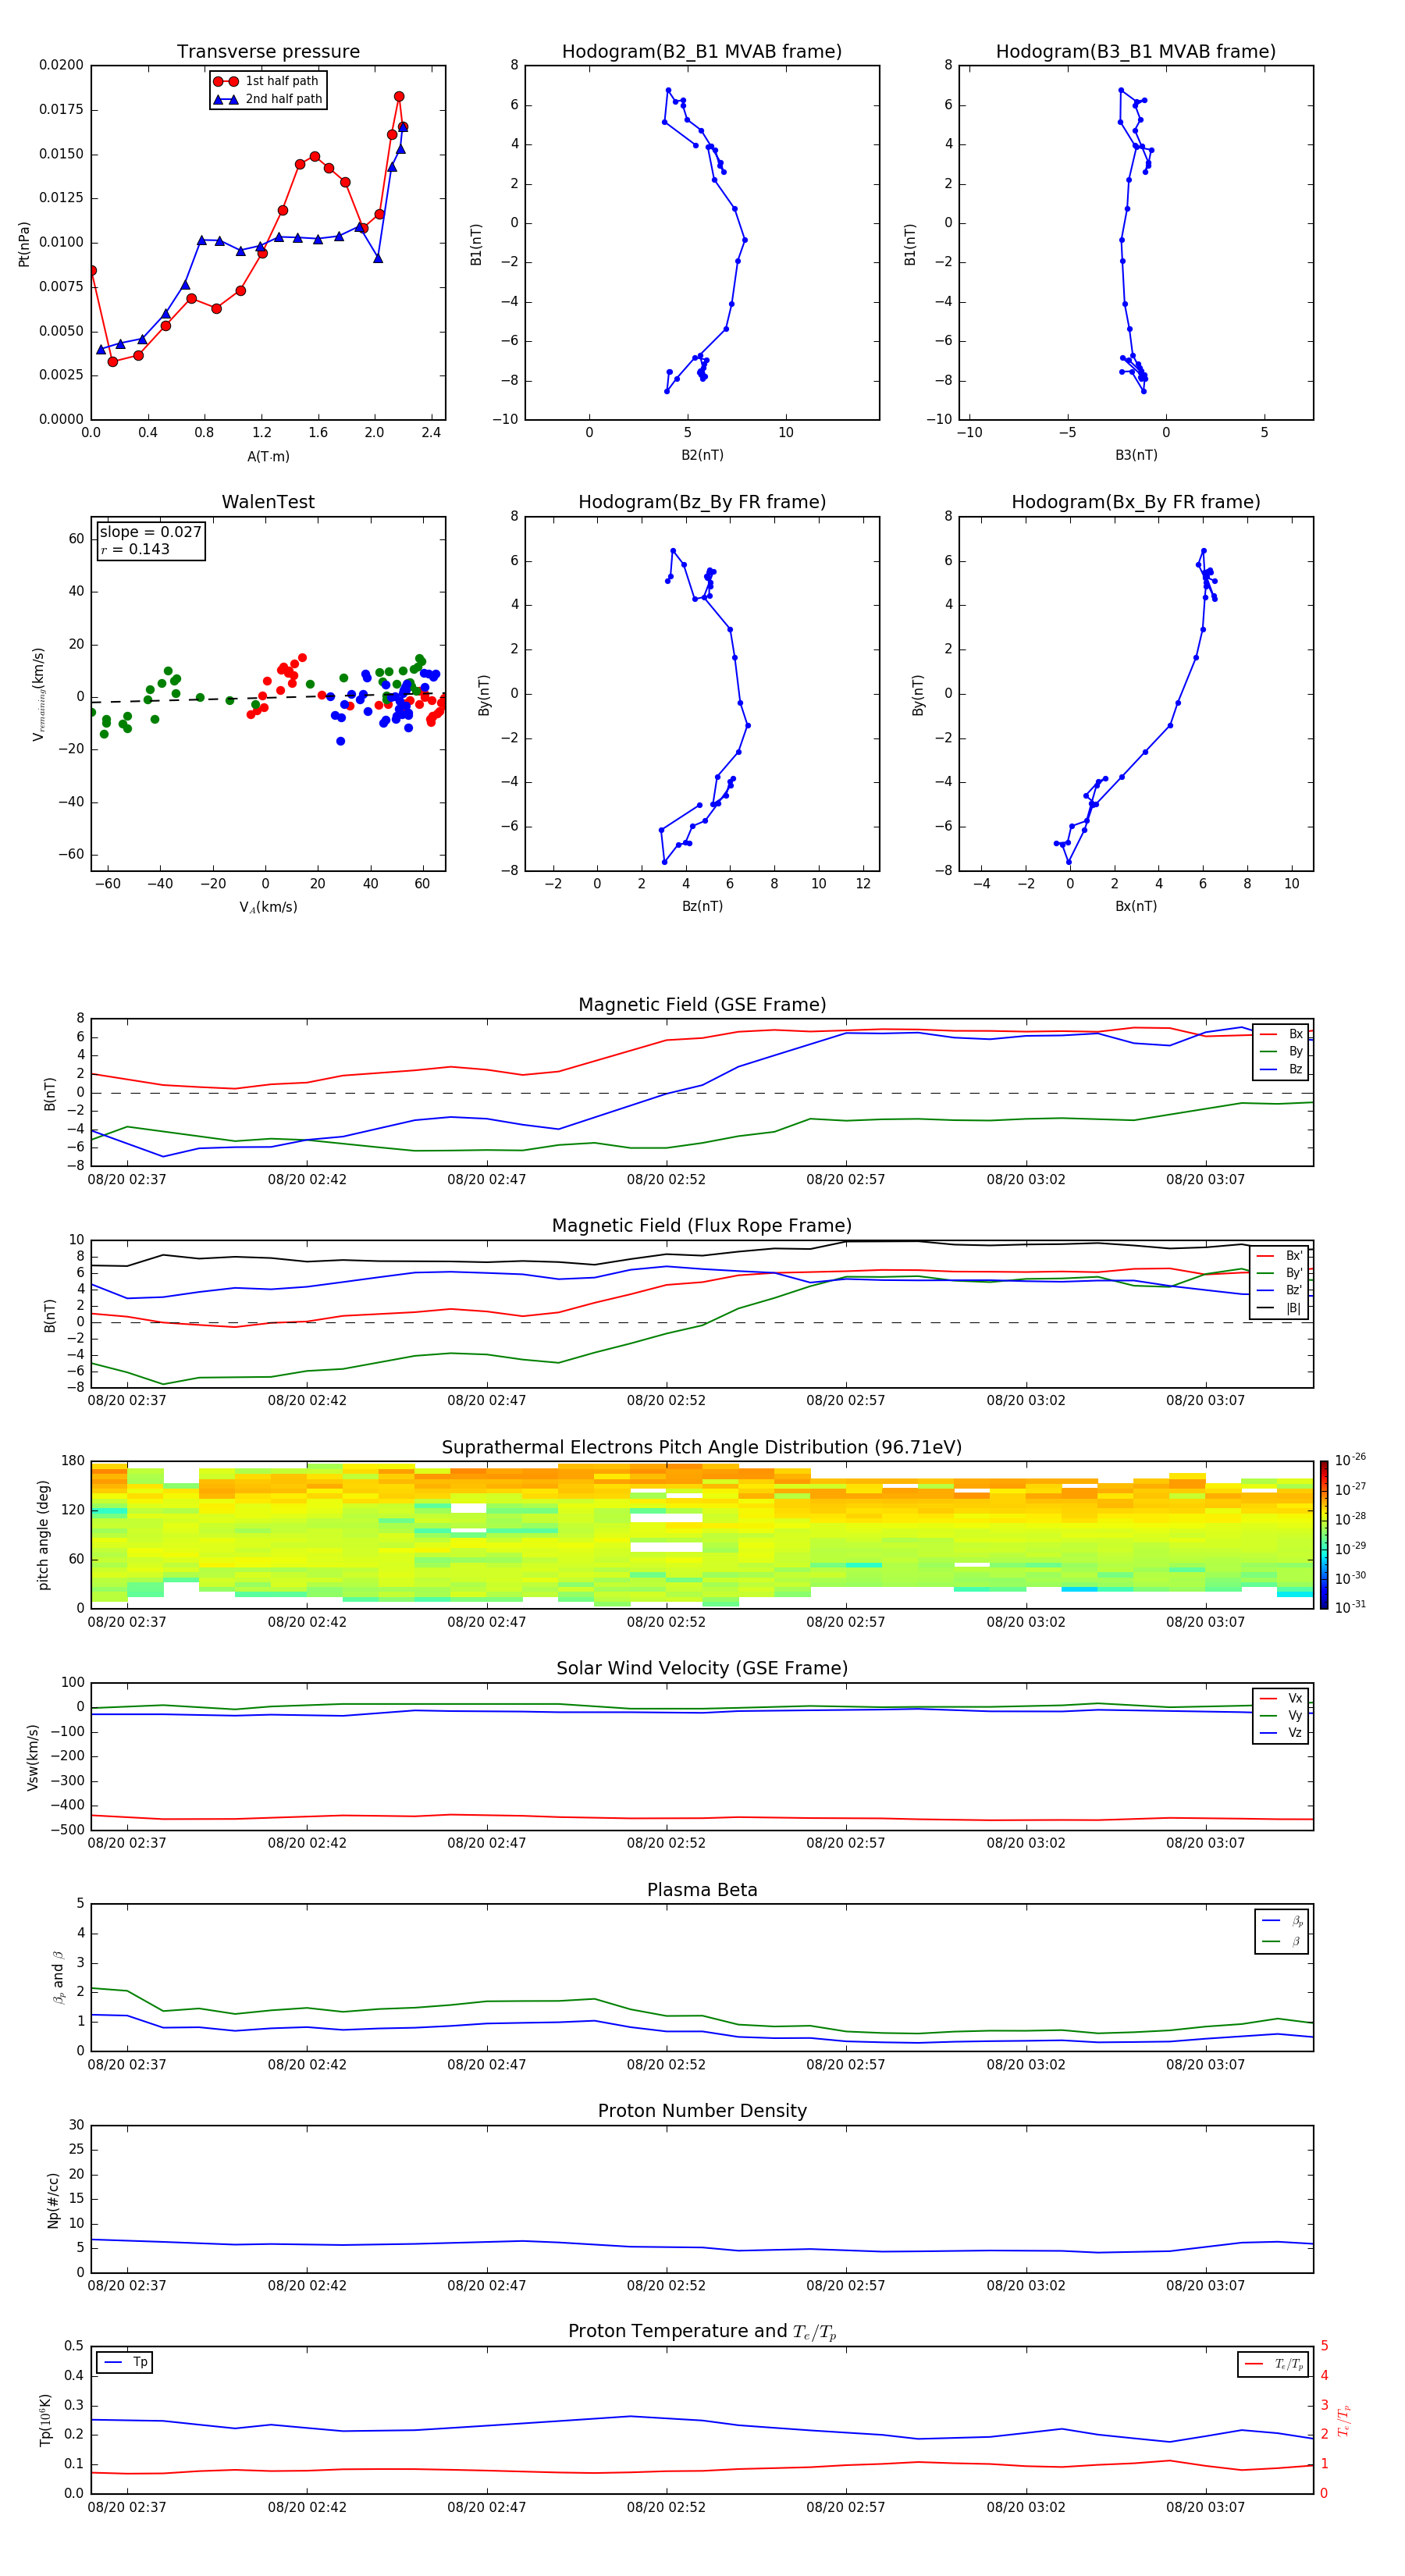The image size is (1405, 2576).
Task: Click the "Bz(nT)" x-axis label
Action: (702, 906)
